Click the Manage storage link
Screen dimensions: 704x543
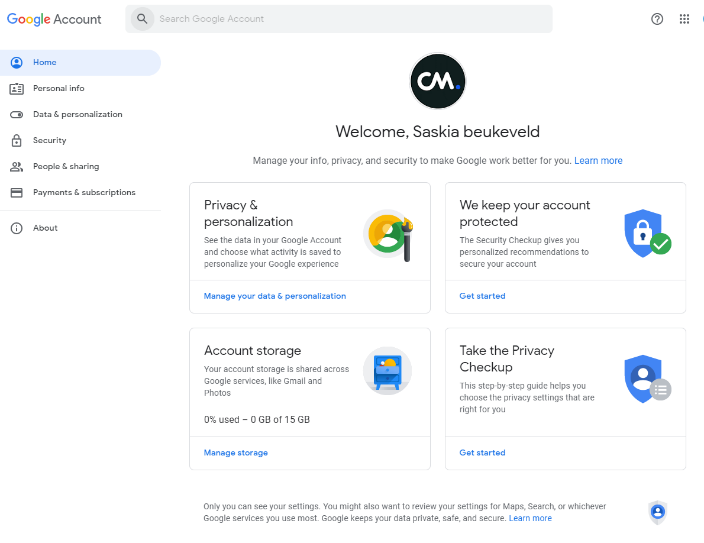pyautogui.click(x=236, y=453)
